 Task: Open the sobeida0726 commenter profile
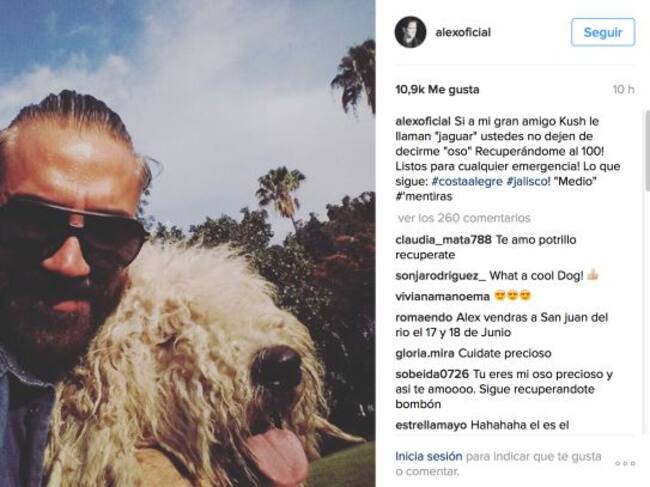pos(432,374)
